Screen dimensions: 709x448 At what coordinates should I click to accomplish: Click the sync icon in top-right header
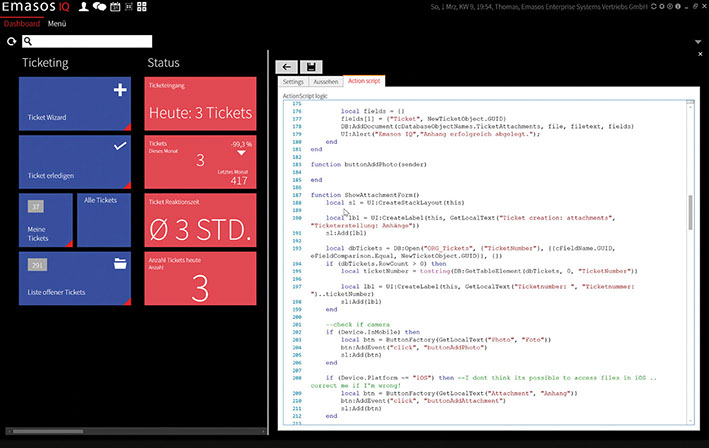pyautogui.click(x=655, y=7)
